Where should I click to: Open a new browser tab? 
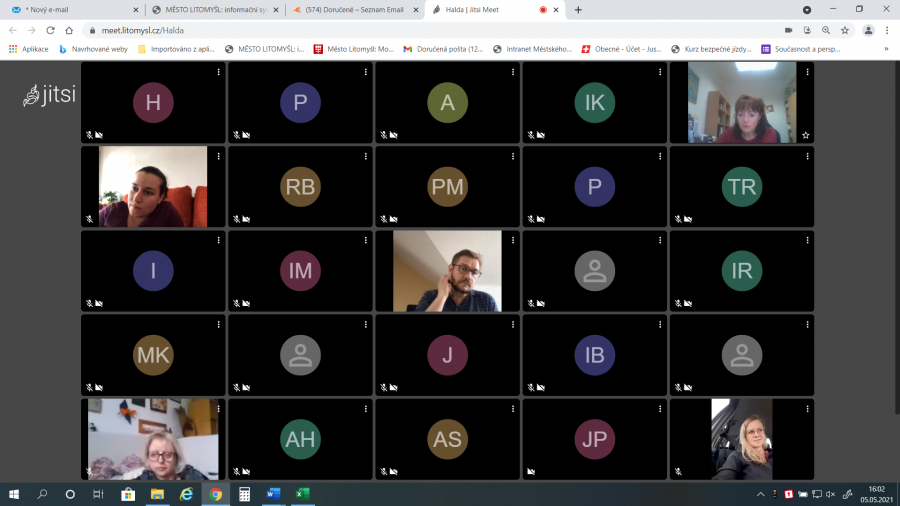click(578, 10)
